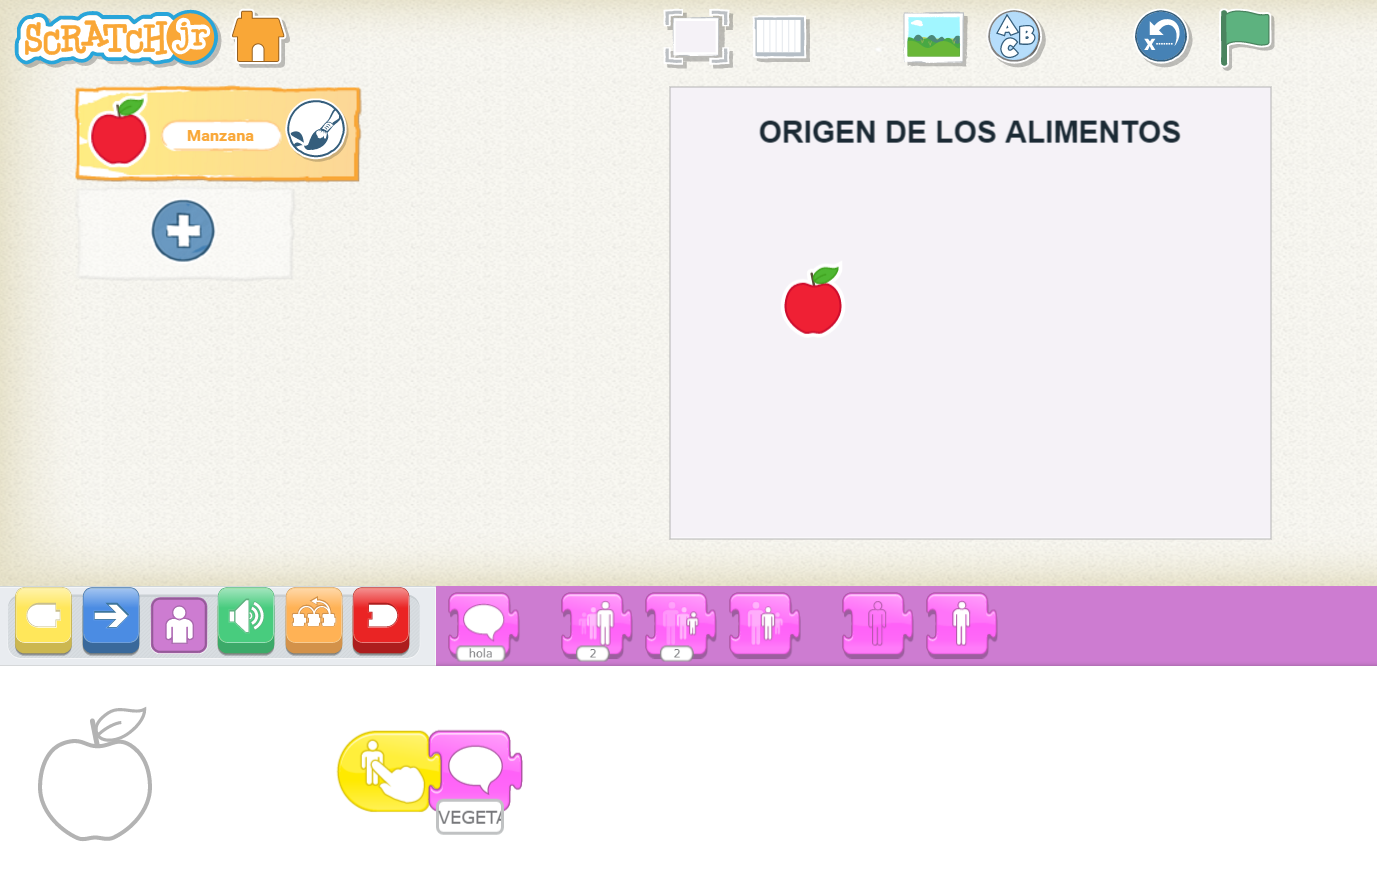Start the project with the green flag
Image resolution: width=1377 pixels, height=878 pixels.
[1245, 38]
